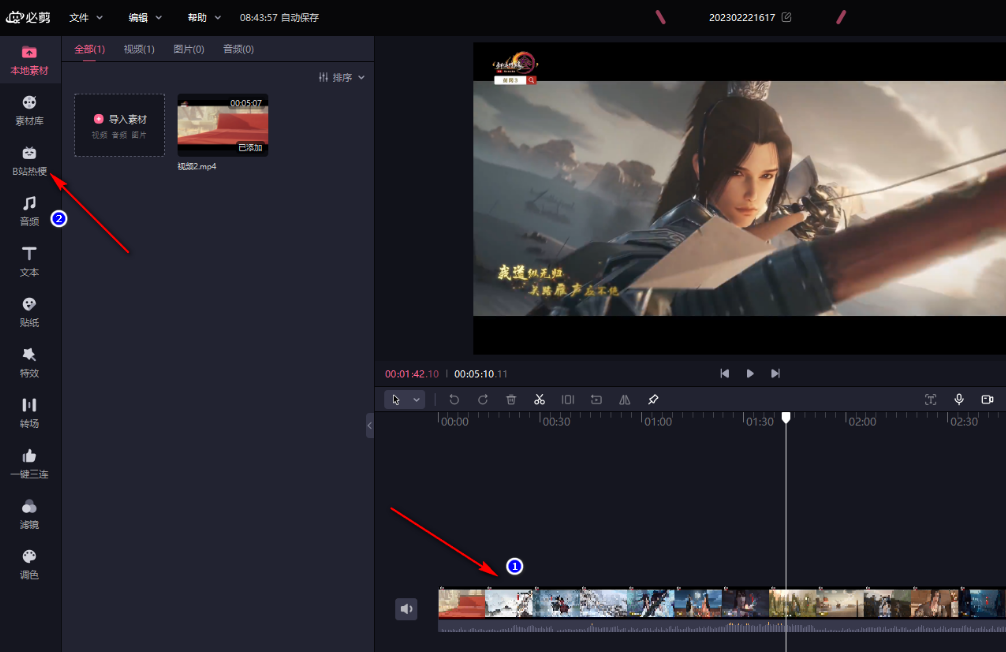Screen dimensions: 1006x652
Task: Expand the 排序 sort dropdown
Action: pyautogui.click(x=342, y=78)
